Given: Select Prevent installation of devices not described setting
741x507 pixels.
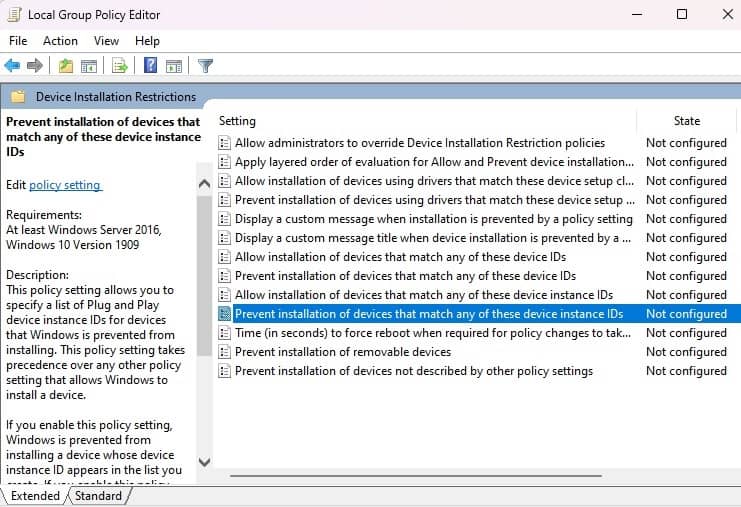Looking at the screenshot, I should click(414, 371).
